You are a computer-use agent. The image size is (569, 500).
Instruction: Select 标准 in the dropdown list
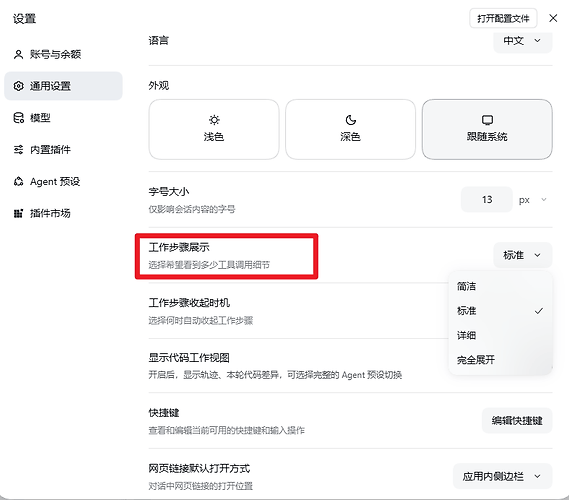tap(500, 311)
